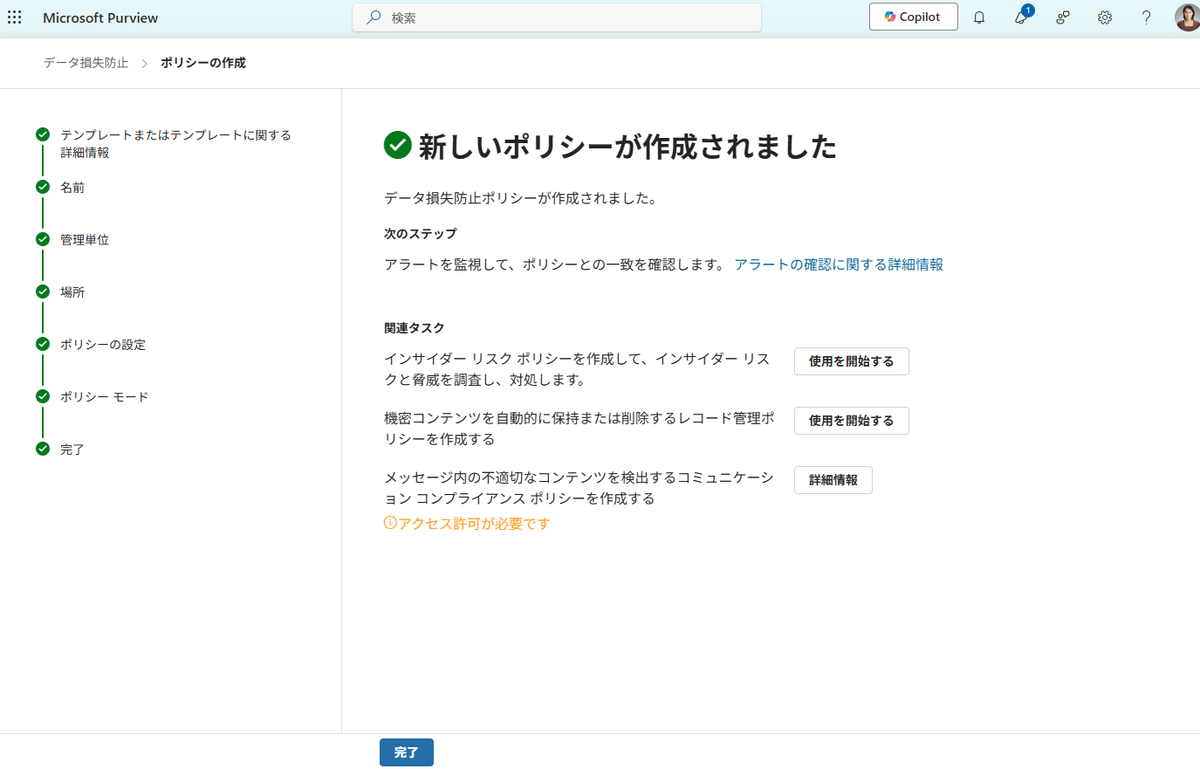Image resolution: width=1200 pixels, height=769 pixels.
Task: Open the help question mark icon
Action: [x=1147, y=18]
